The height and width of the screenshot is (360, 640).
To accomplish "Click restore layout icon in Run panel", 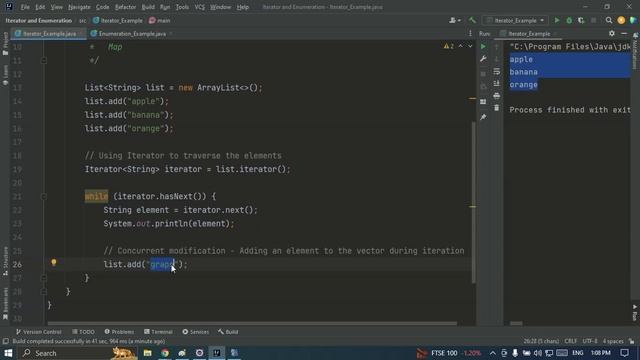I will point(483,102).
